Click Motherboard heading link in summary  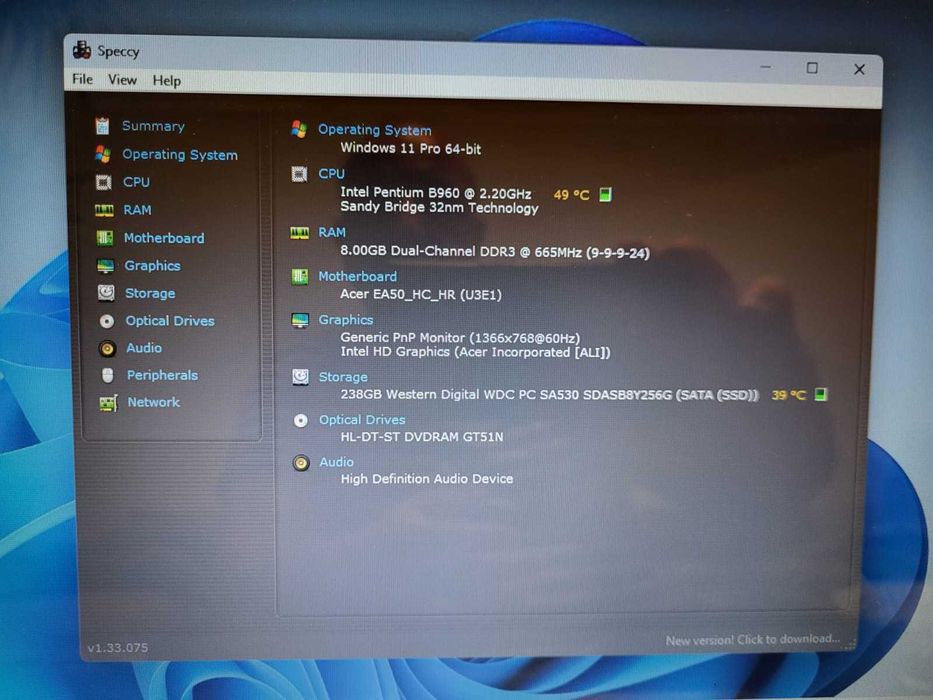pyautogui.click(x=358, y=276)
